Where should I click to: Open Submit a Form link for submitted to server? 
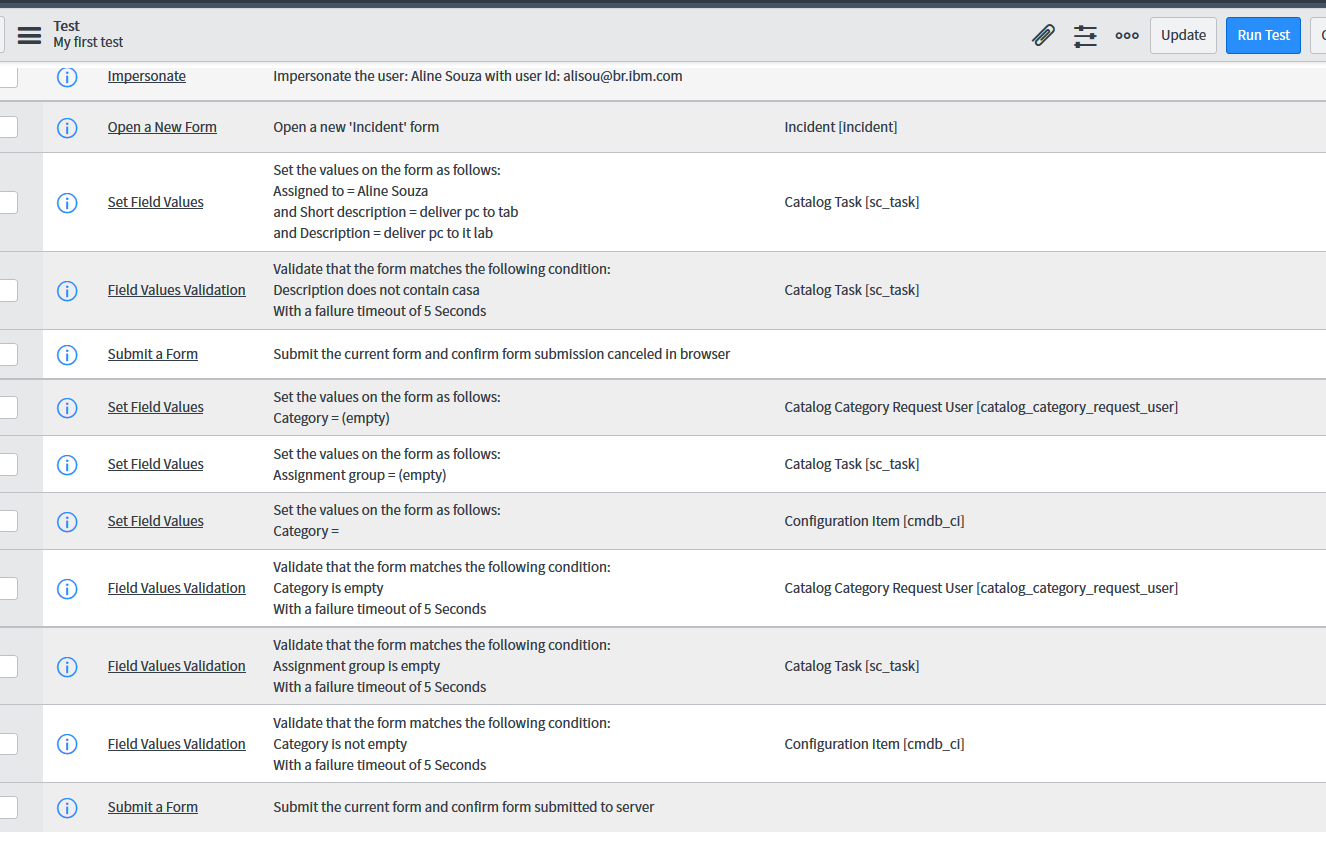tap(153, 807)
